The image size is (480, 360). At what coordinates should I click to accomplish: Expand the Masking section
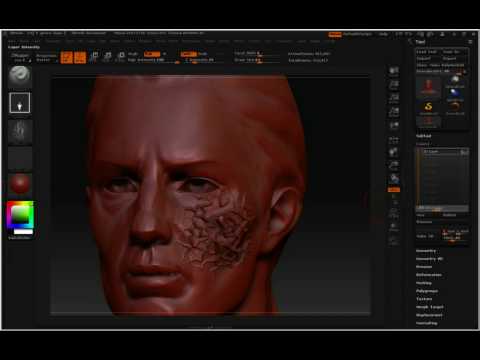(x=424, y=283)
